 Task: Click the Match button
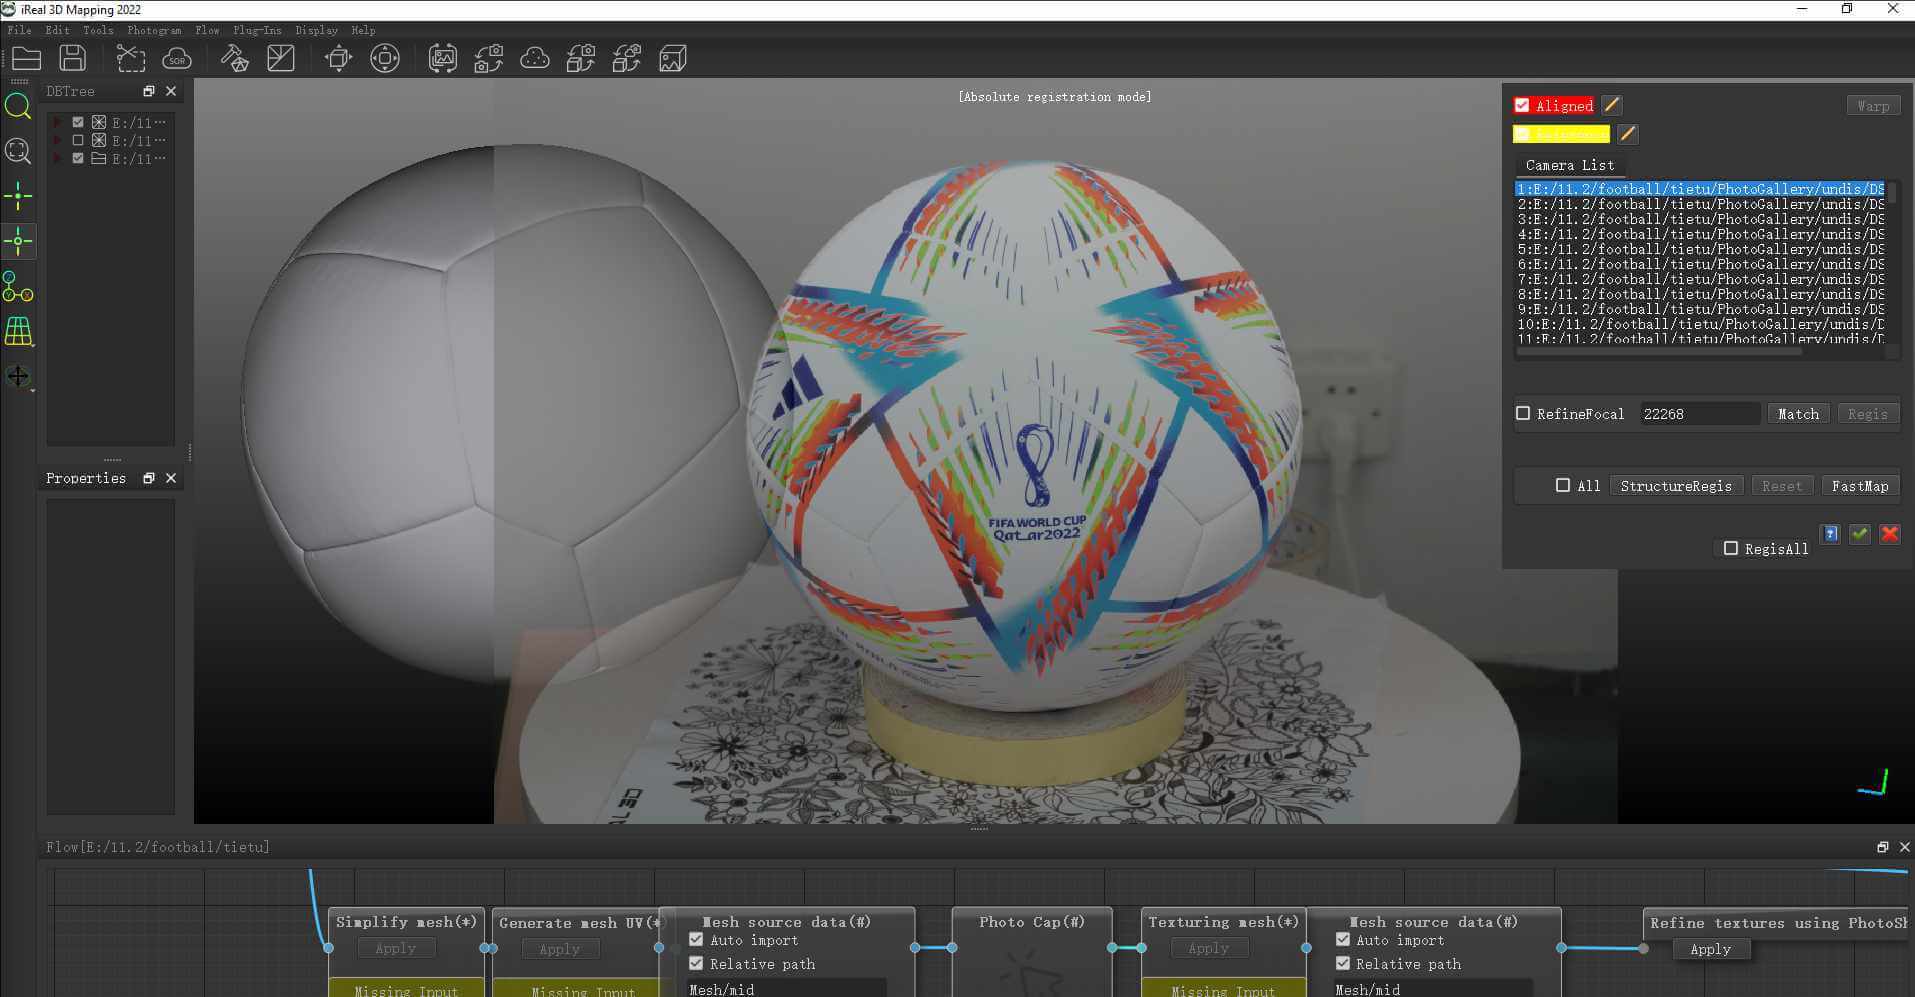click(x=1798, y=414)
